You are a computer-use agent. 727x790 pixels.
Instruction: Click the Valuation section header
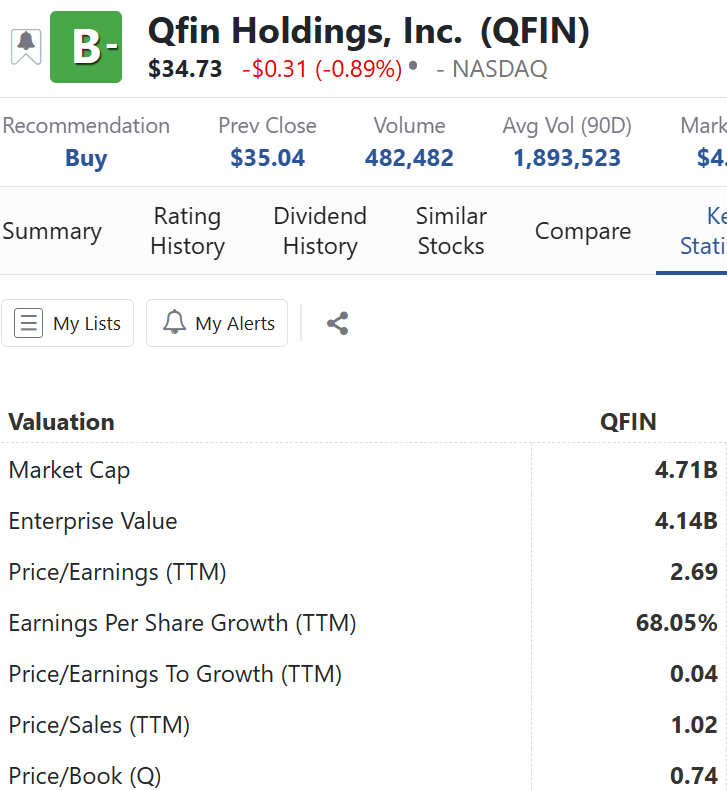61,422
